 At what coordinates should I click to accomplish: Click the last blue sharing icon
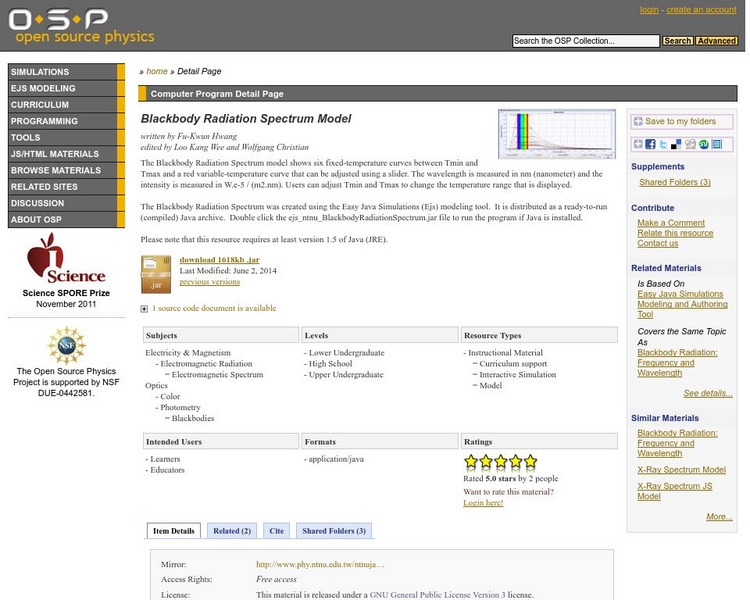[x=717, y=144]
